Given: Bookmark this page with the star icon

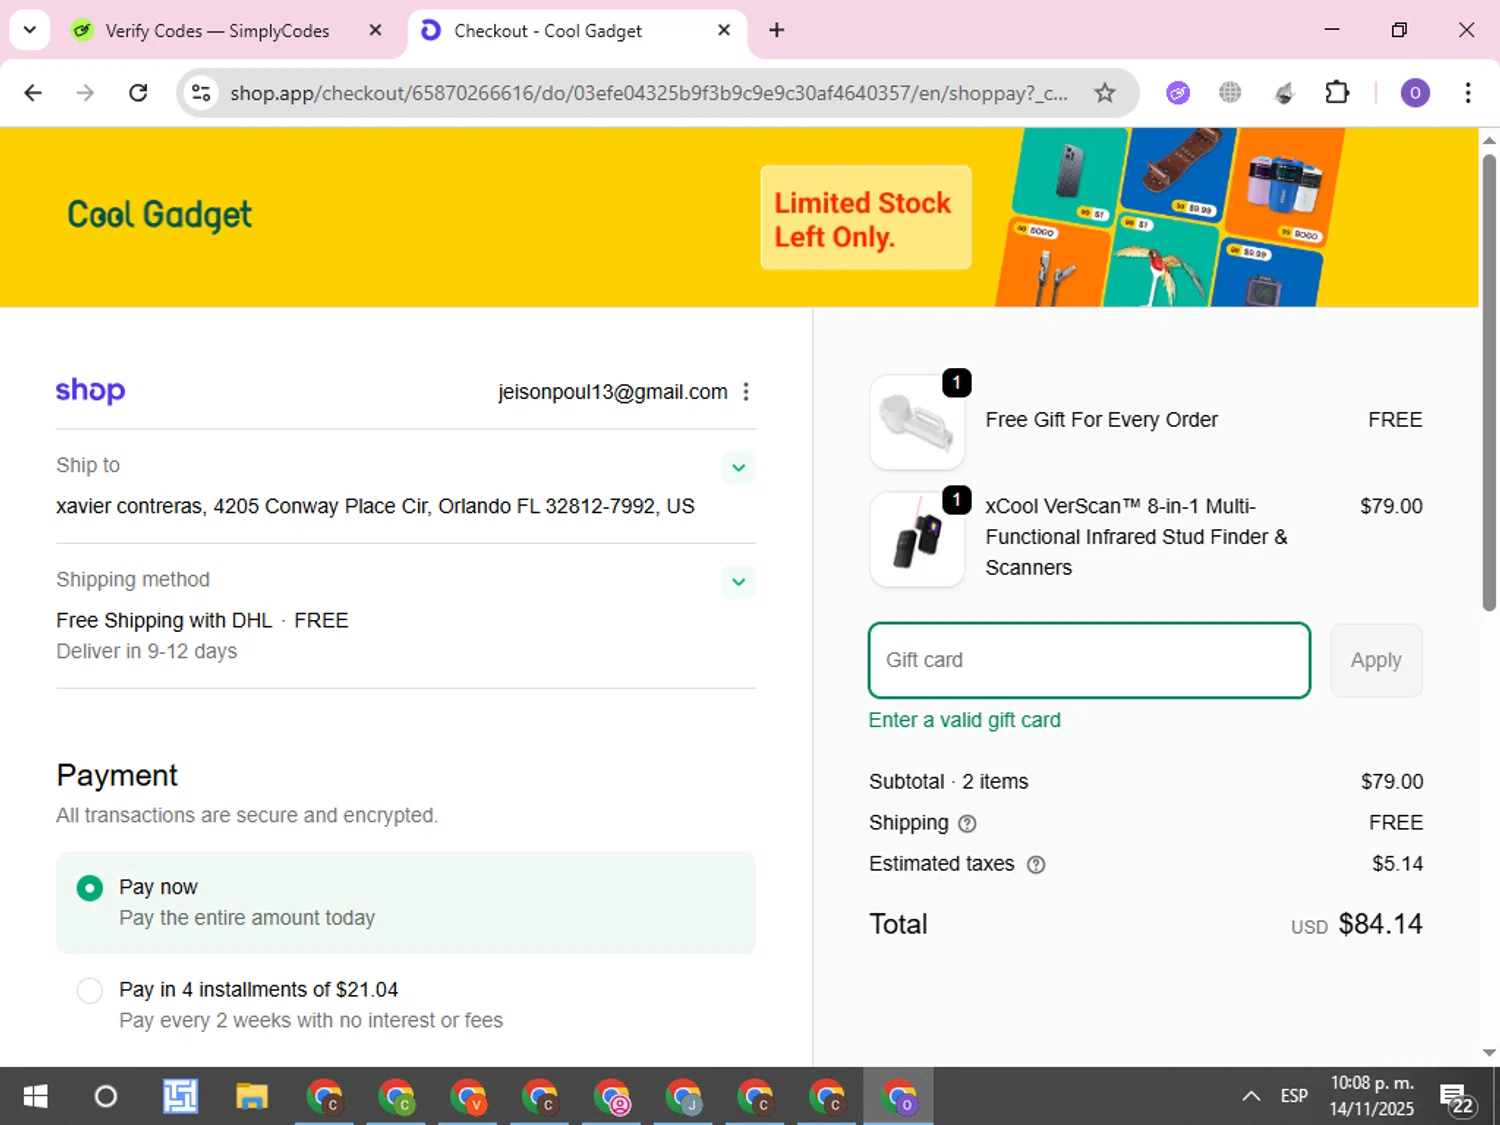Looking at the screenshot, I should click(x=1104, y=93).
